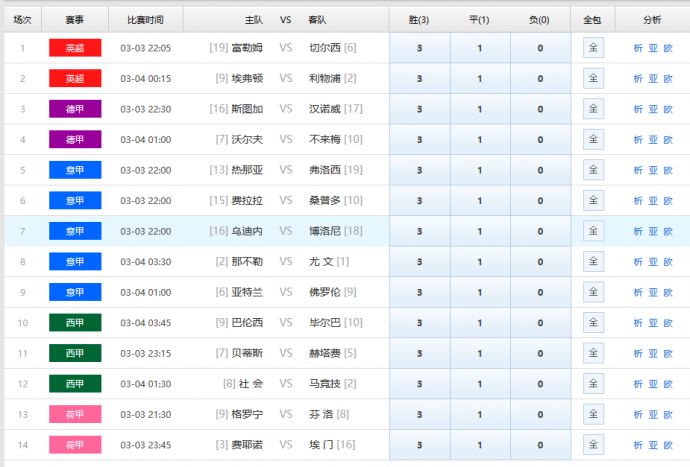Click 全 for 社会 vs 马竞技
This screenshot has width=690, height=467.
coord(593,383)
